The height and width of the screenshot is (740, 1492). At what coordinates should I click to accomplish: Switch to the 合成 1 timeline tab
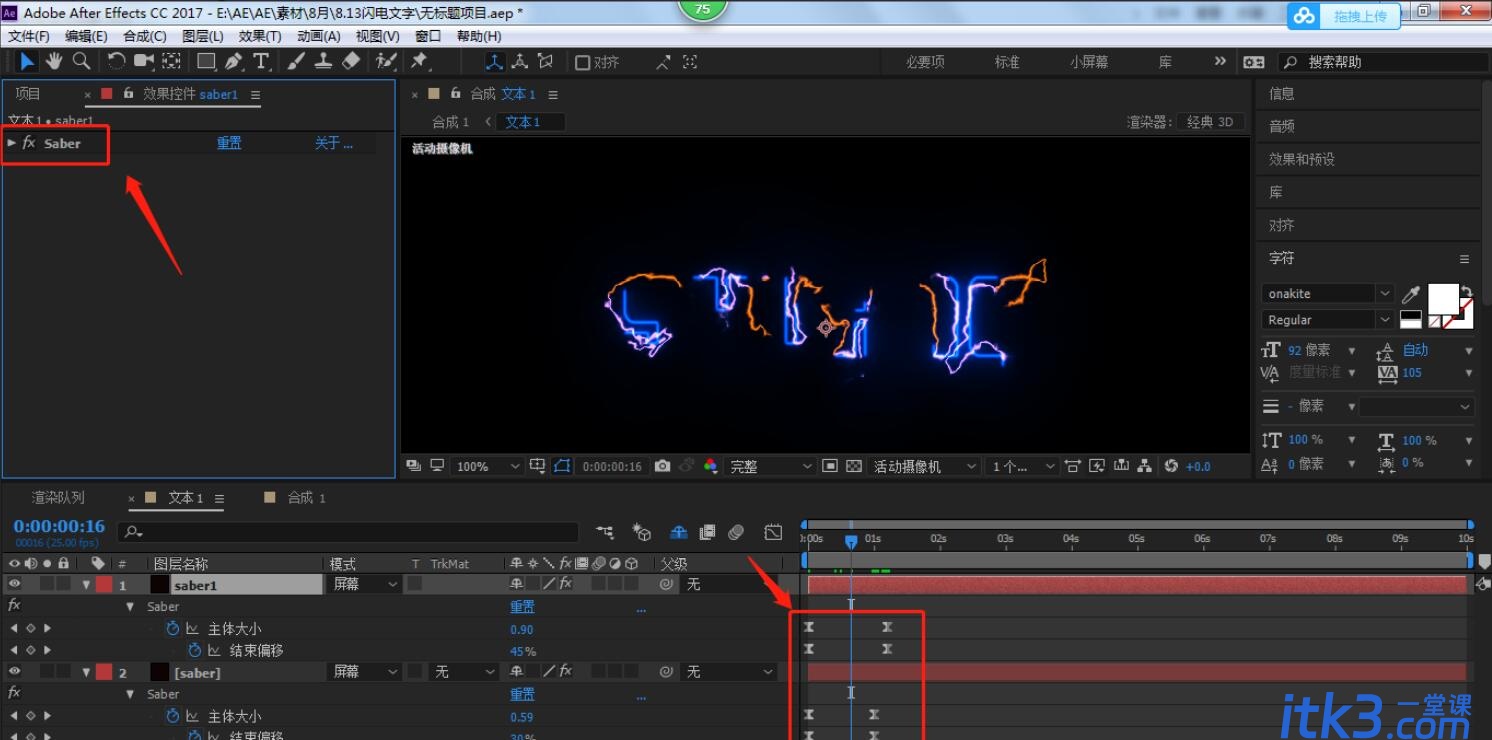tap(307, 497)
